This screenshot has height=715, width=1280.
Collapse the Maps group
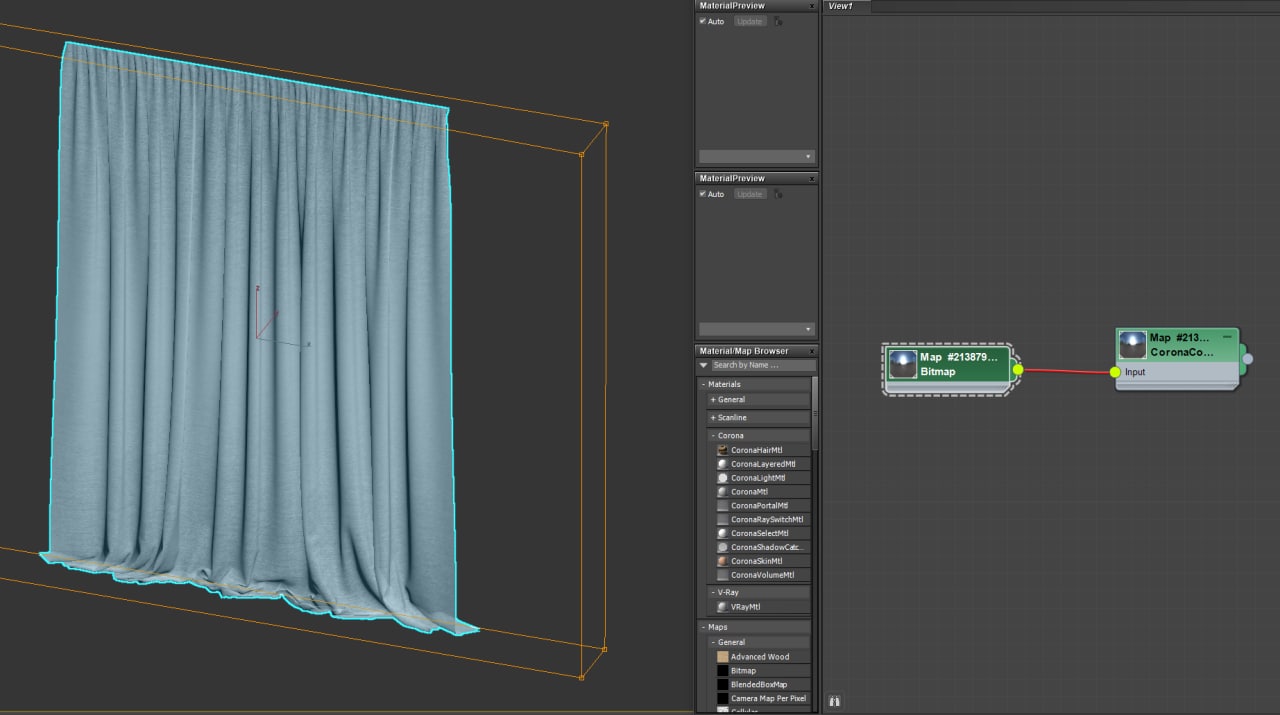[703, 627]
